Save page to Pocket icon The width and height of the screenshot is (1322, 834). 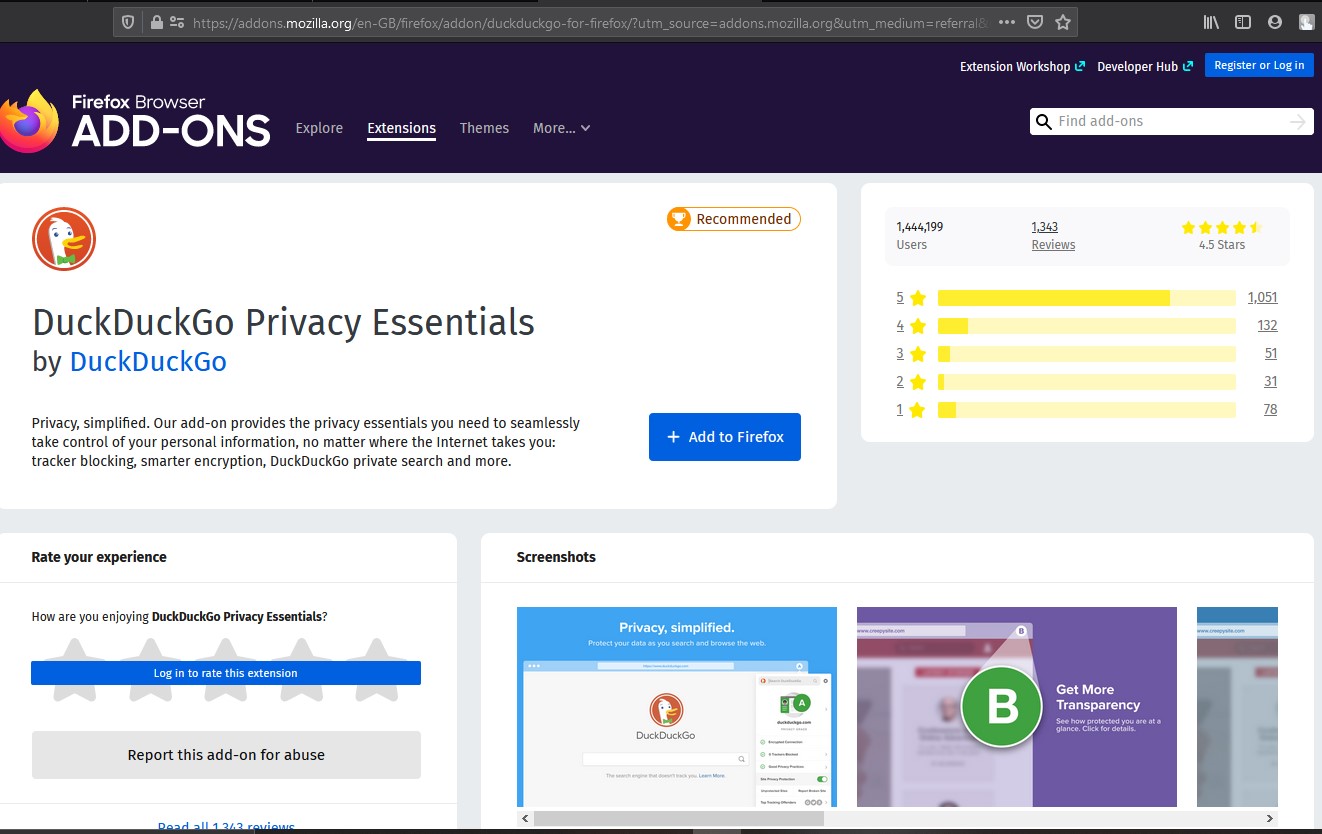[x=1035, y=22]
